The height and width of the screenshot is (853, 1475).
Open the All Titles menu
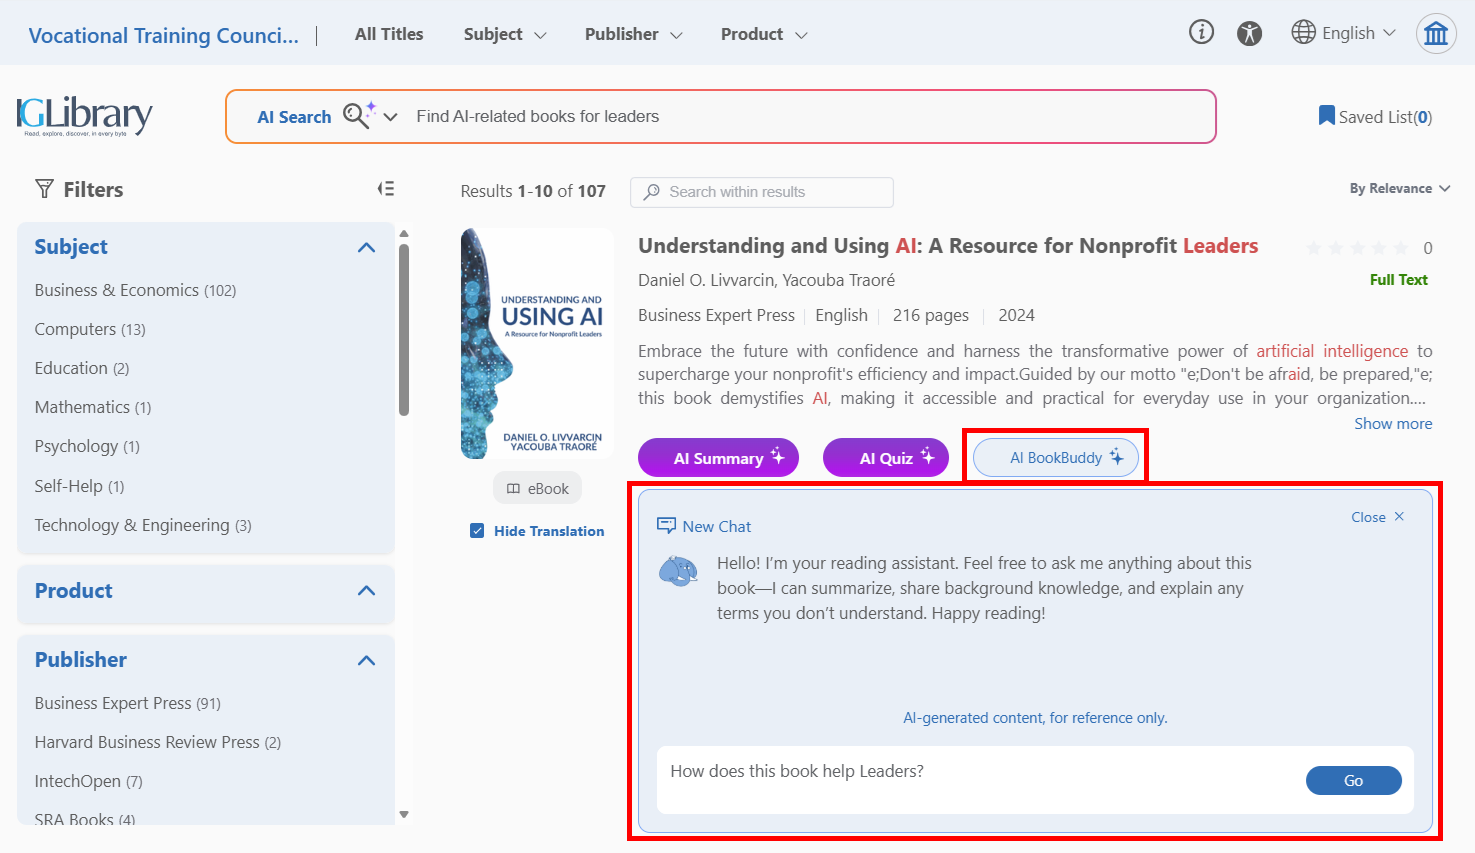coord(389,34)
